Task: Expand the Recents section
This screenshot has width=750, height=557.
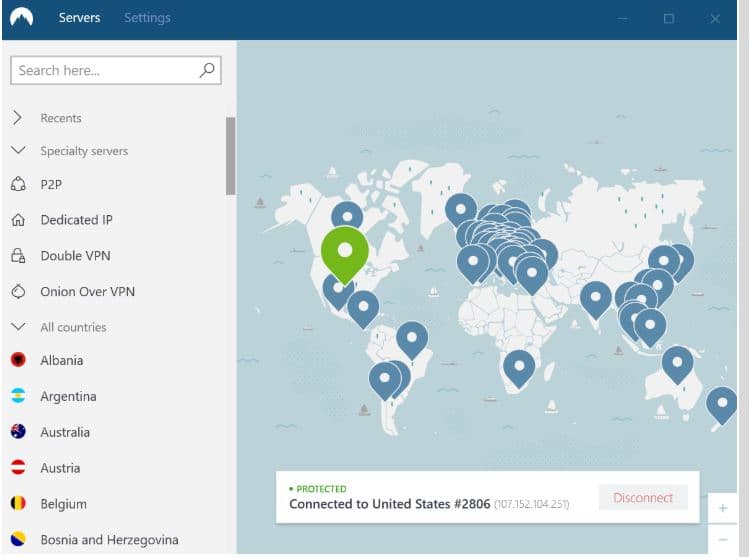Action: click(18, 118)
